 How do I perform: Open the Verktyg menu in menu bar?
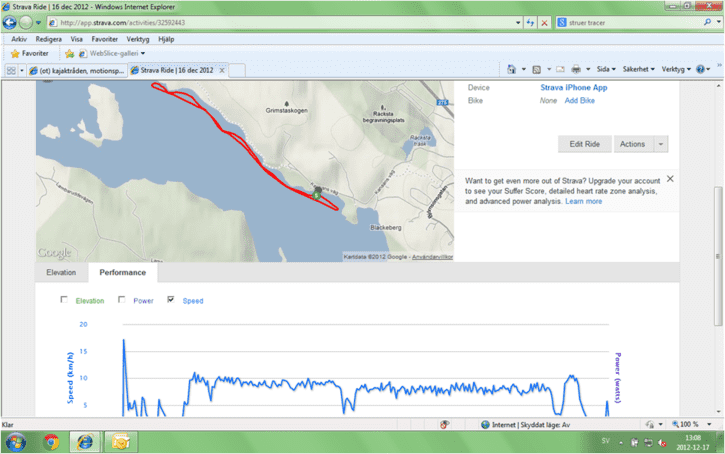[138, 39]
